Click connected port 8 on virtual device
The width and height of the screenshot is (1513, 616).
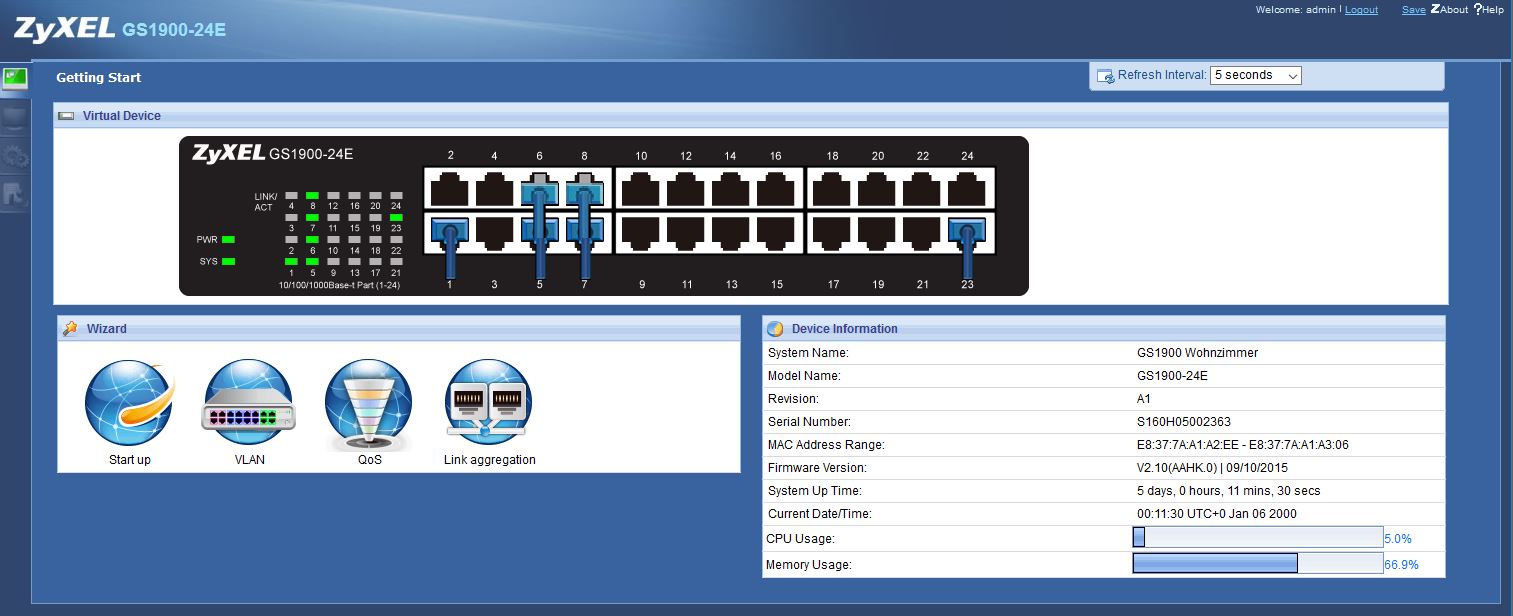(x=585, y=188)
